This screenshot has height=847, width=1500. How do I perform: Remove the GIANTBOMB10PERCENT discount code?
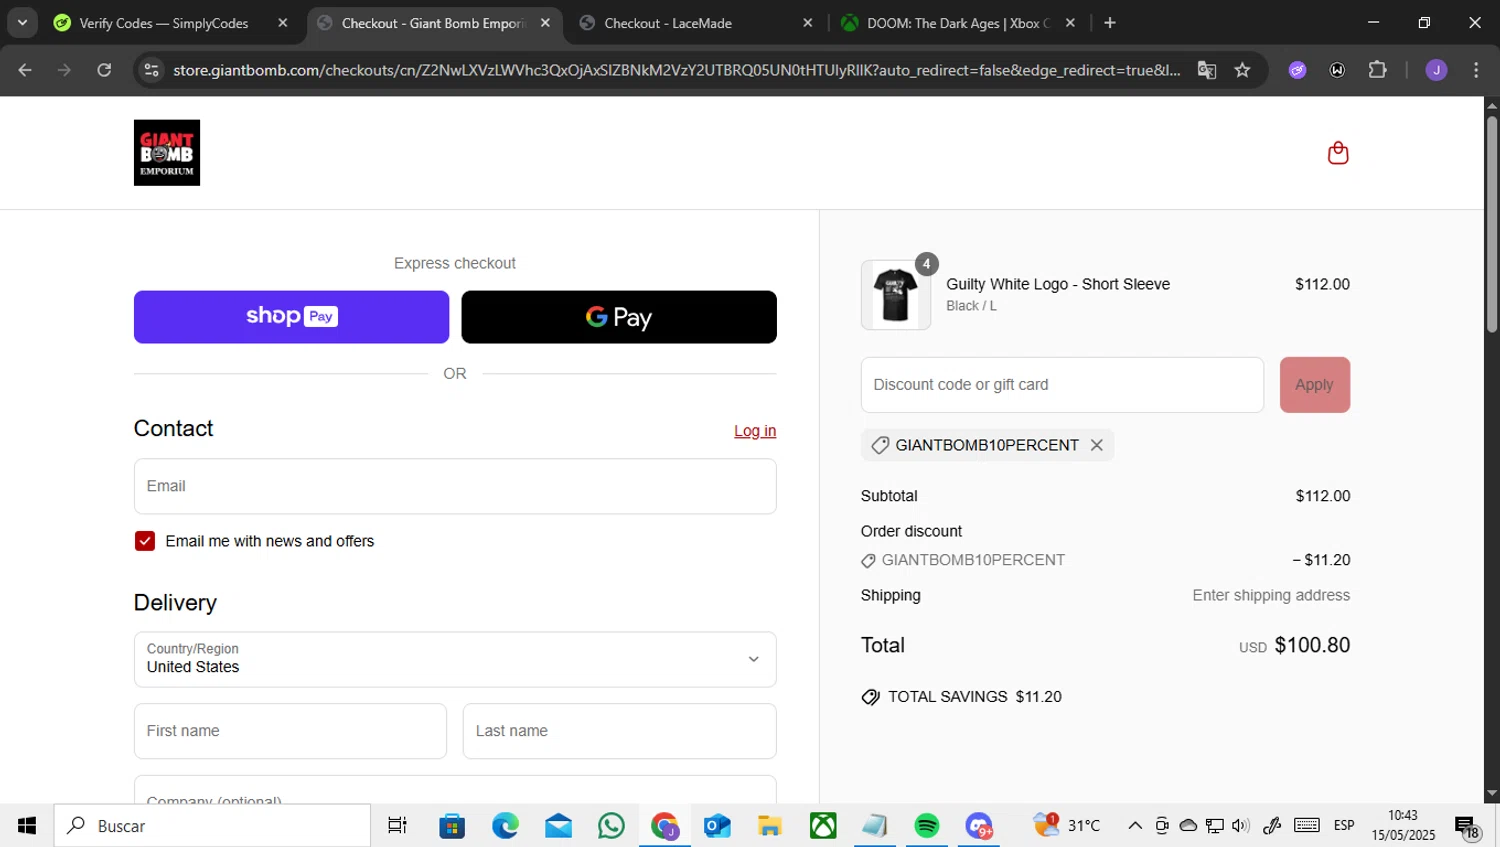tap(1097, 445)
